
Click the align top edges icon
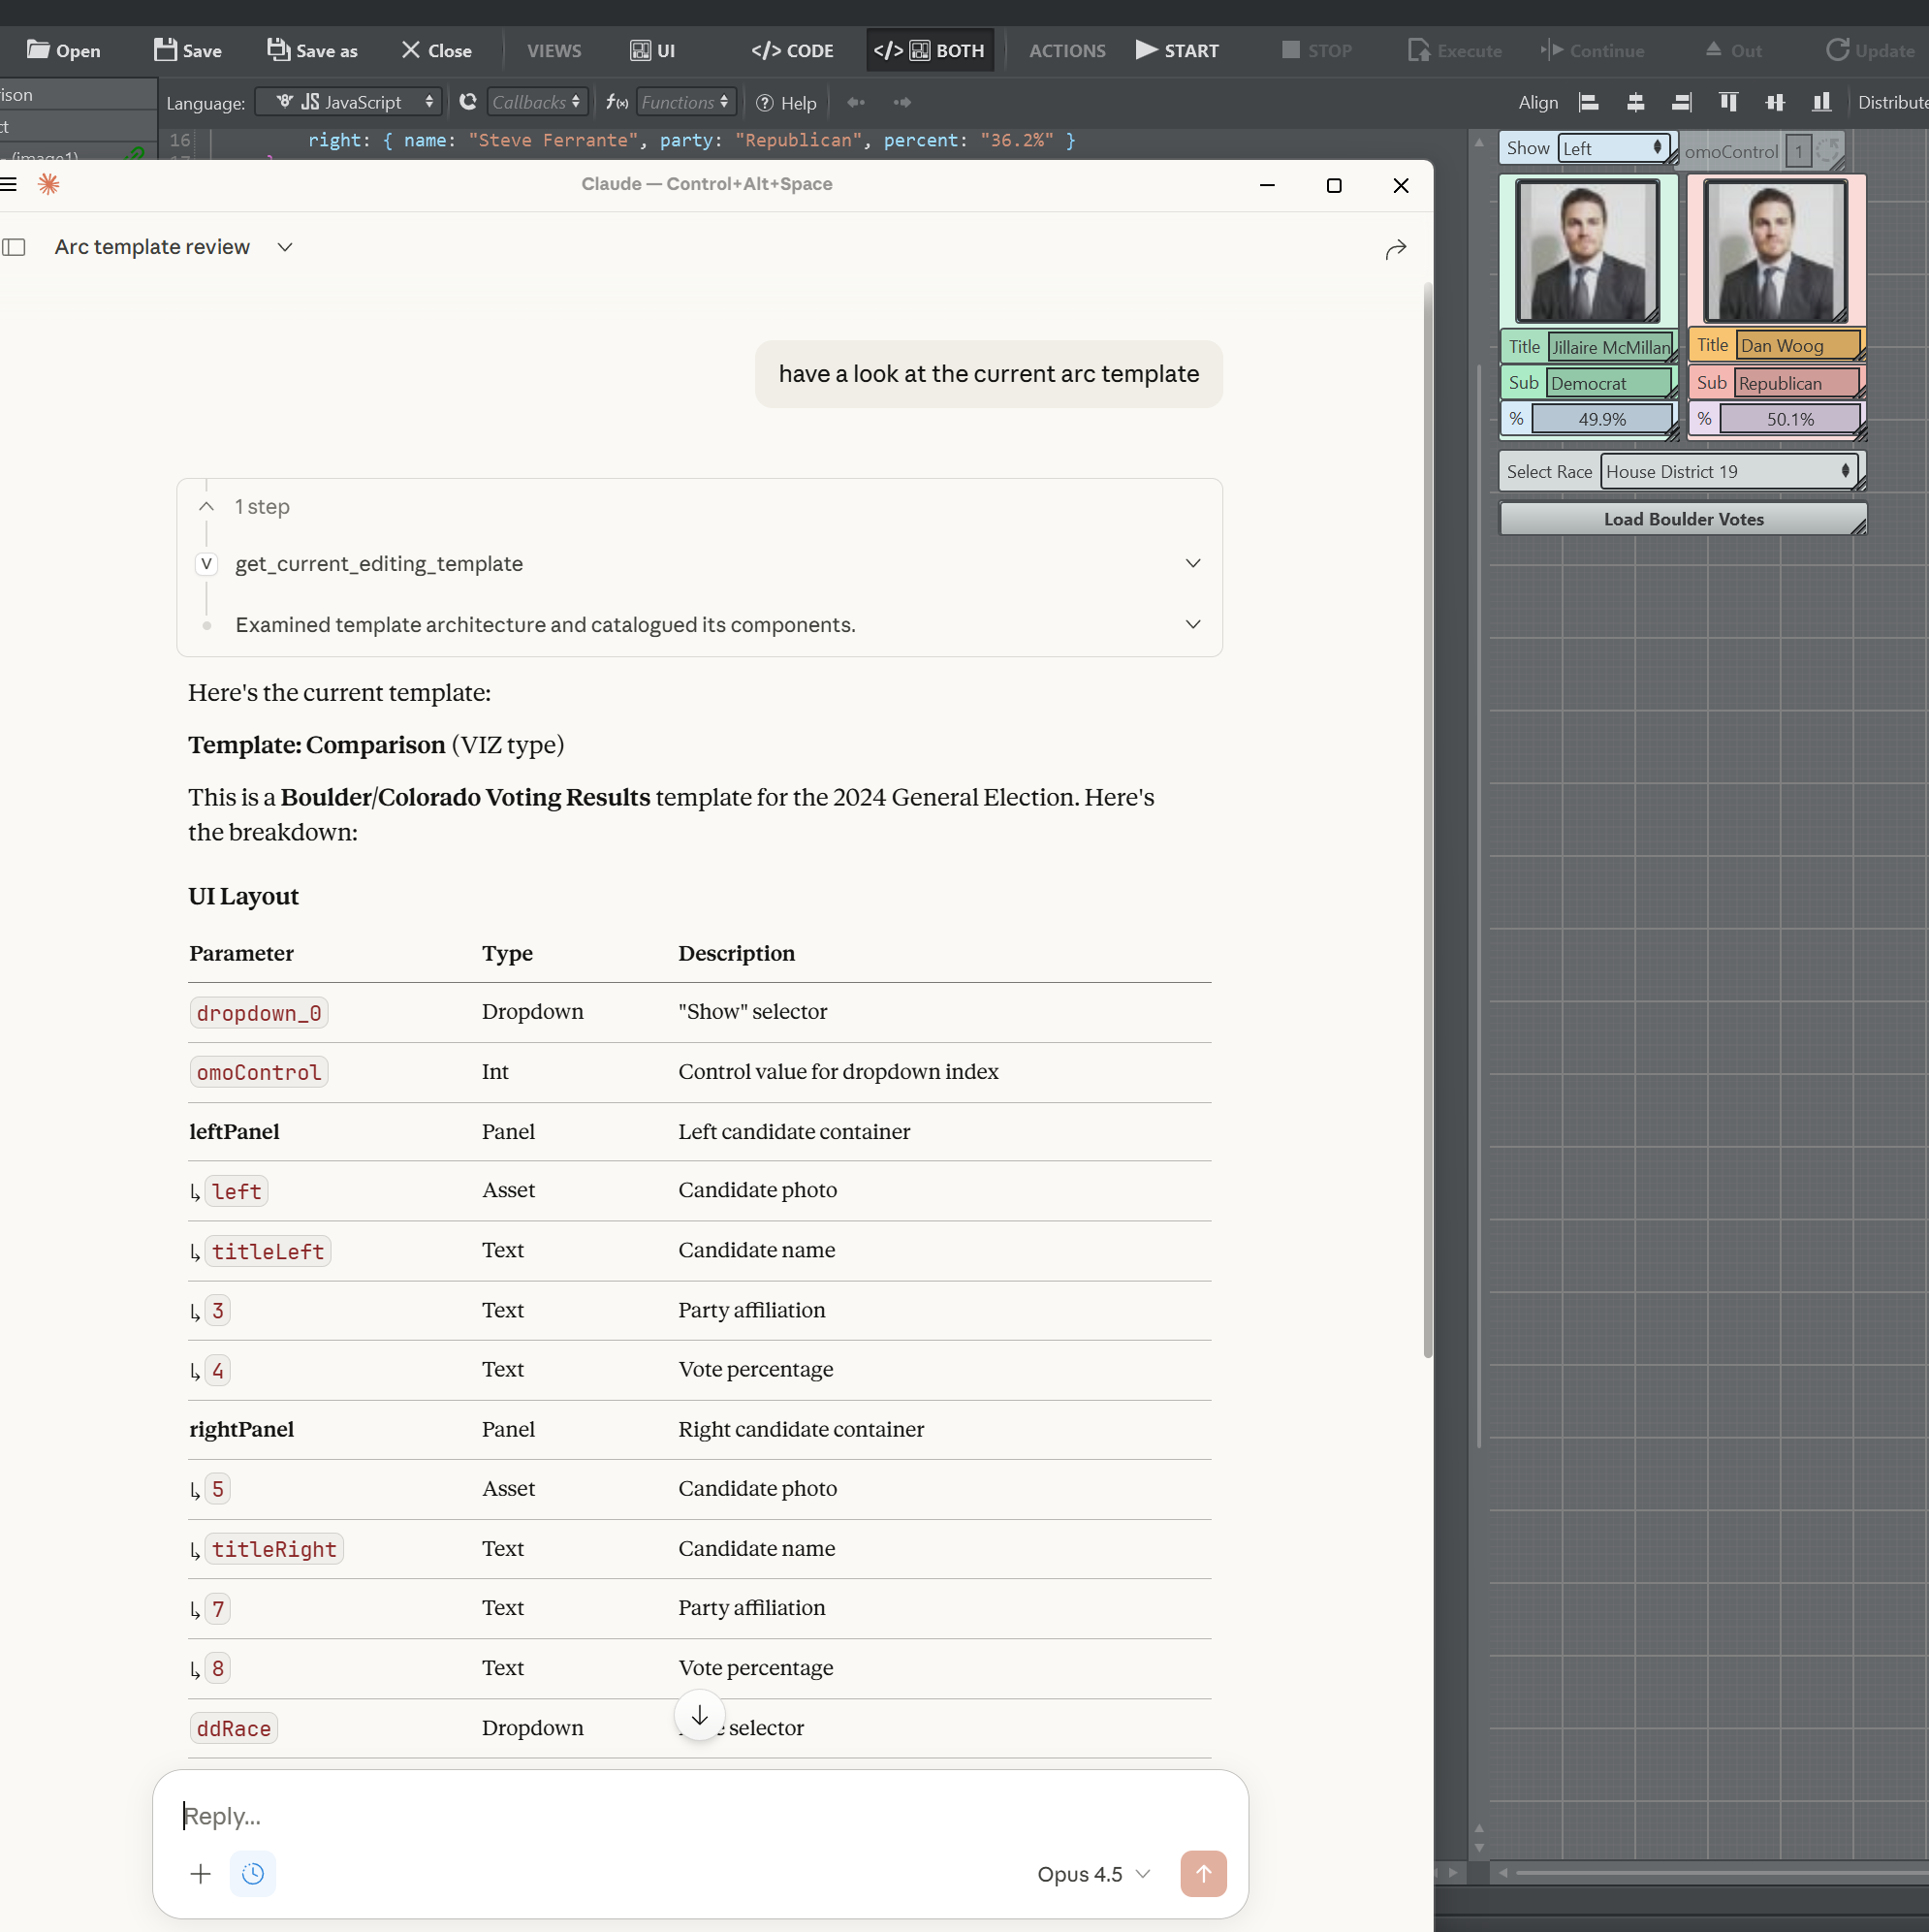pyautogui.click(x=1728, y=102)
